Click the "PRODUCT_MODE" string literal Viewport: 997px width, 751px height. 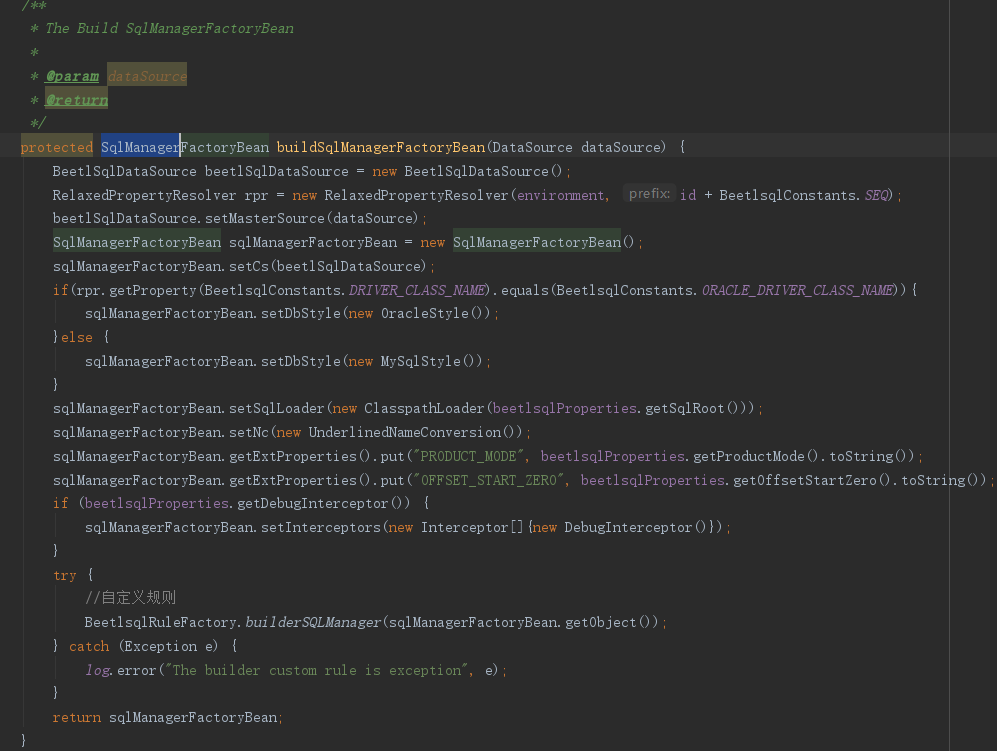click(x=469, y=456)
